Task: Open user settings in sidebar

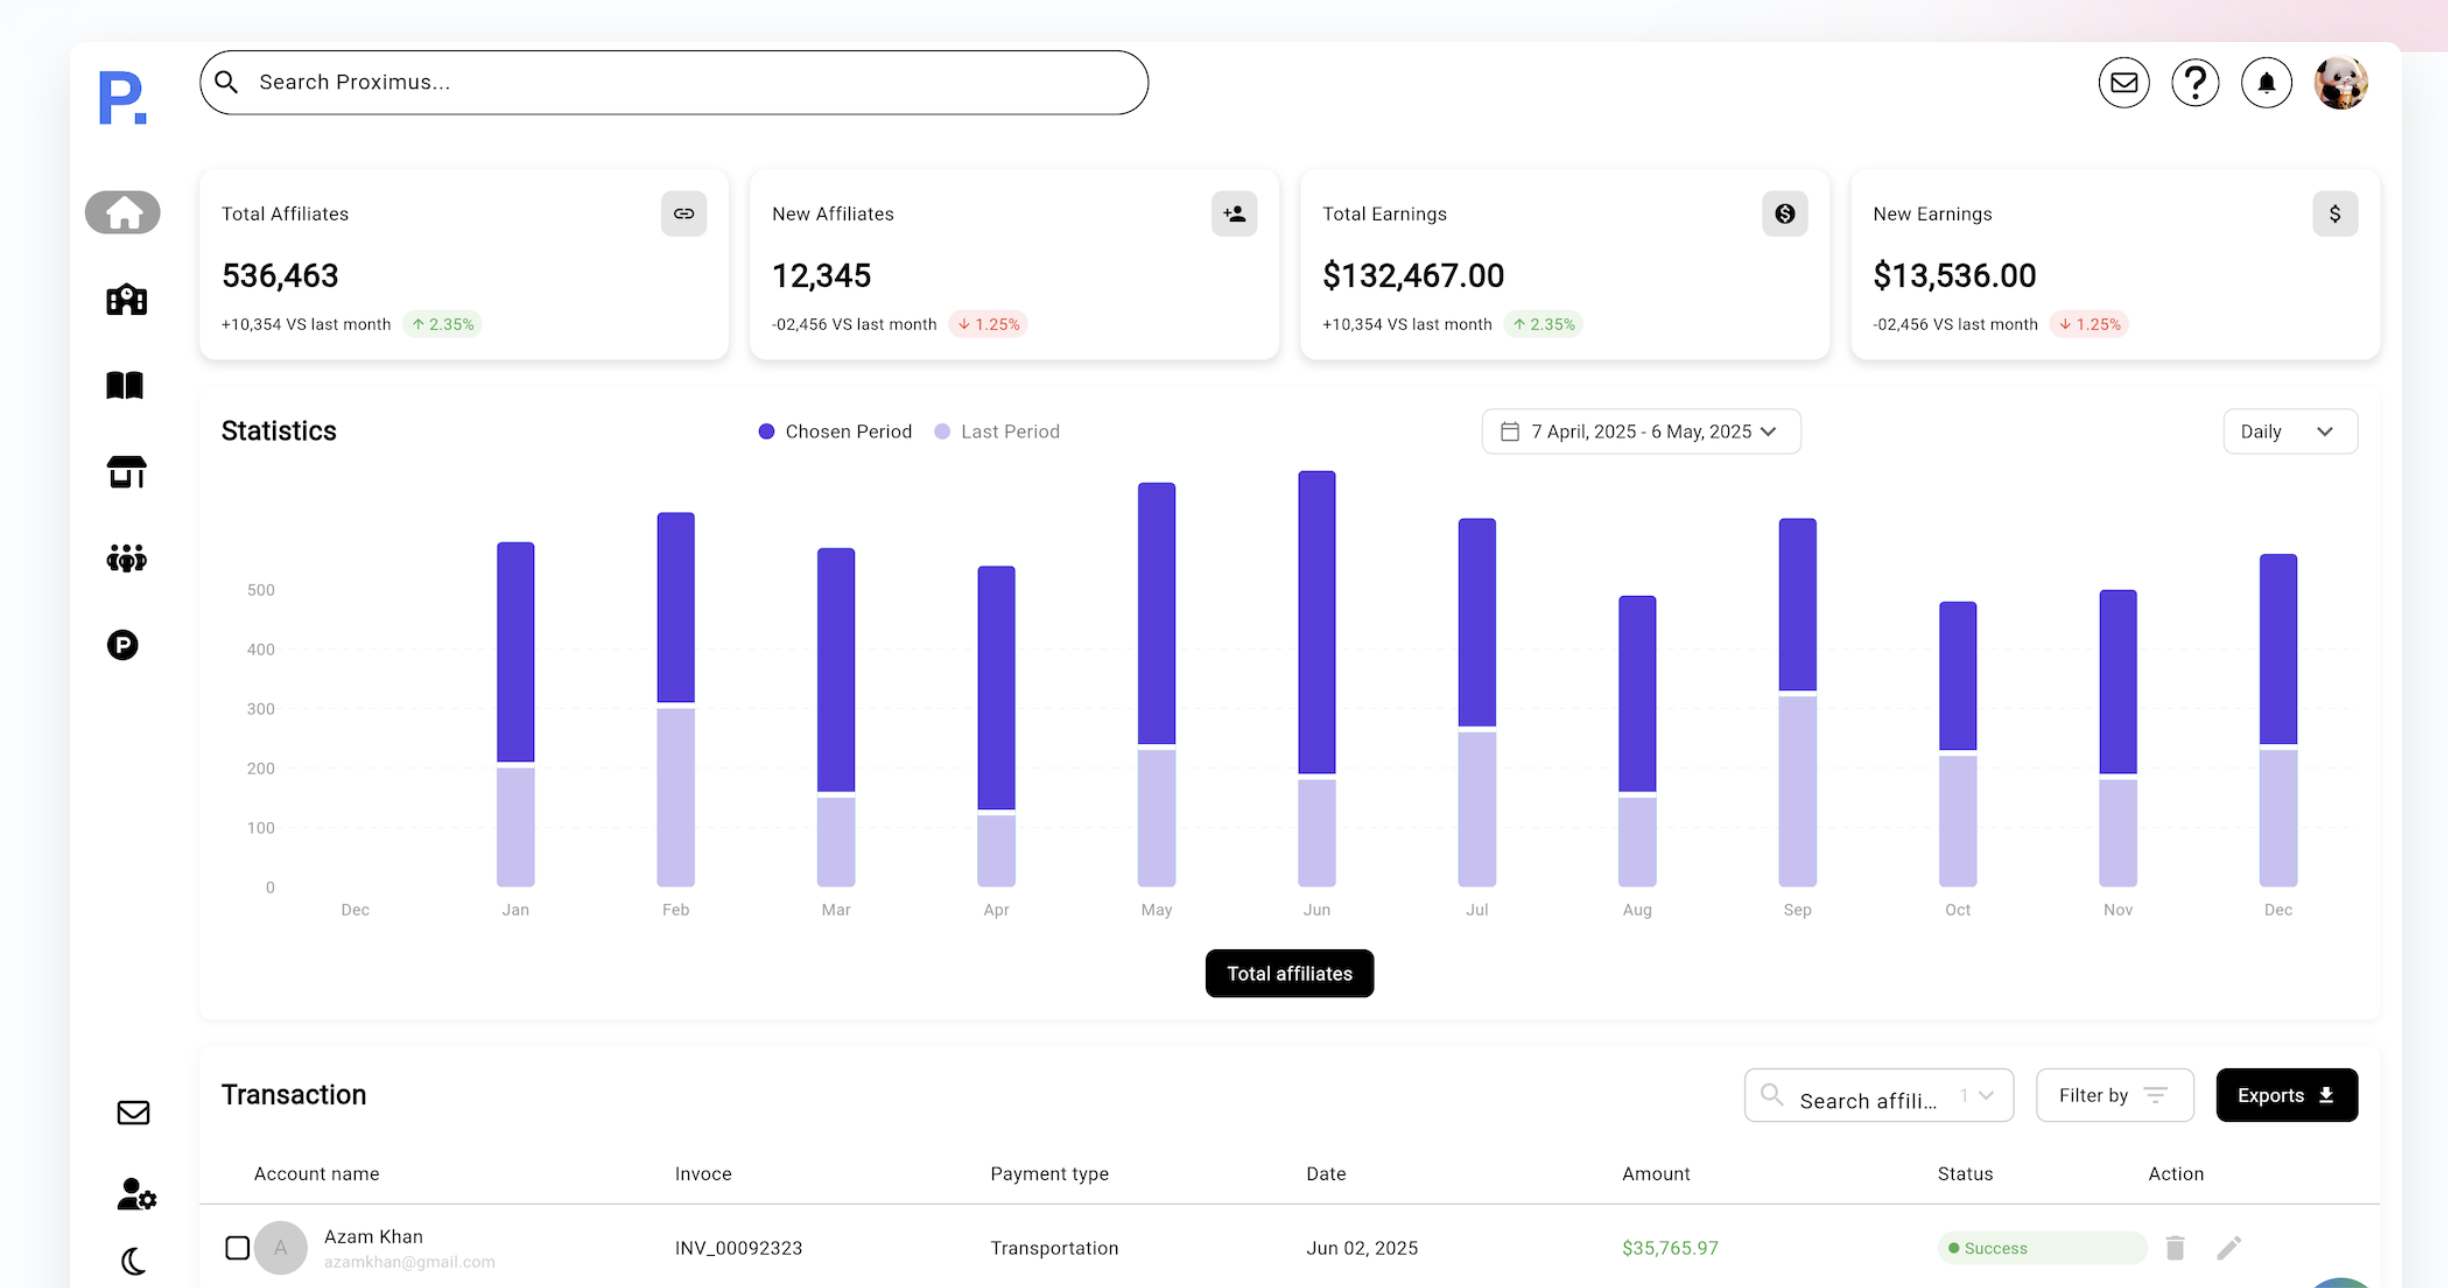Action: 136,1194
